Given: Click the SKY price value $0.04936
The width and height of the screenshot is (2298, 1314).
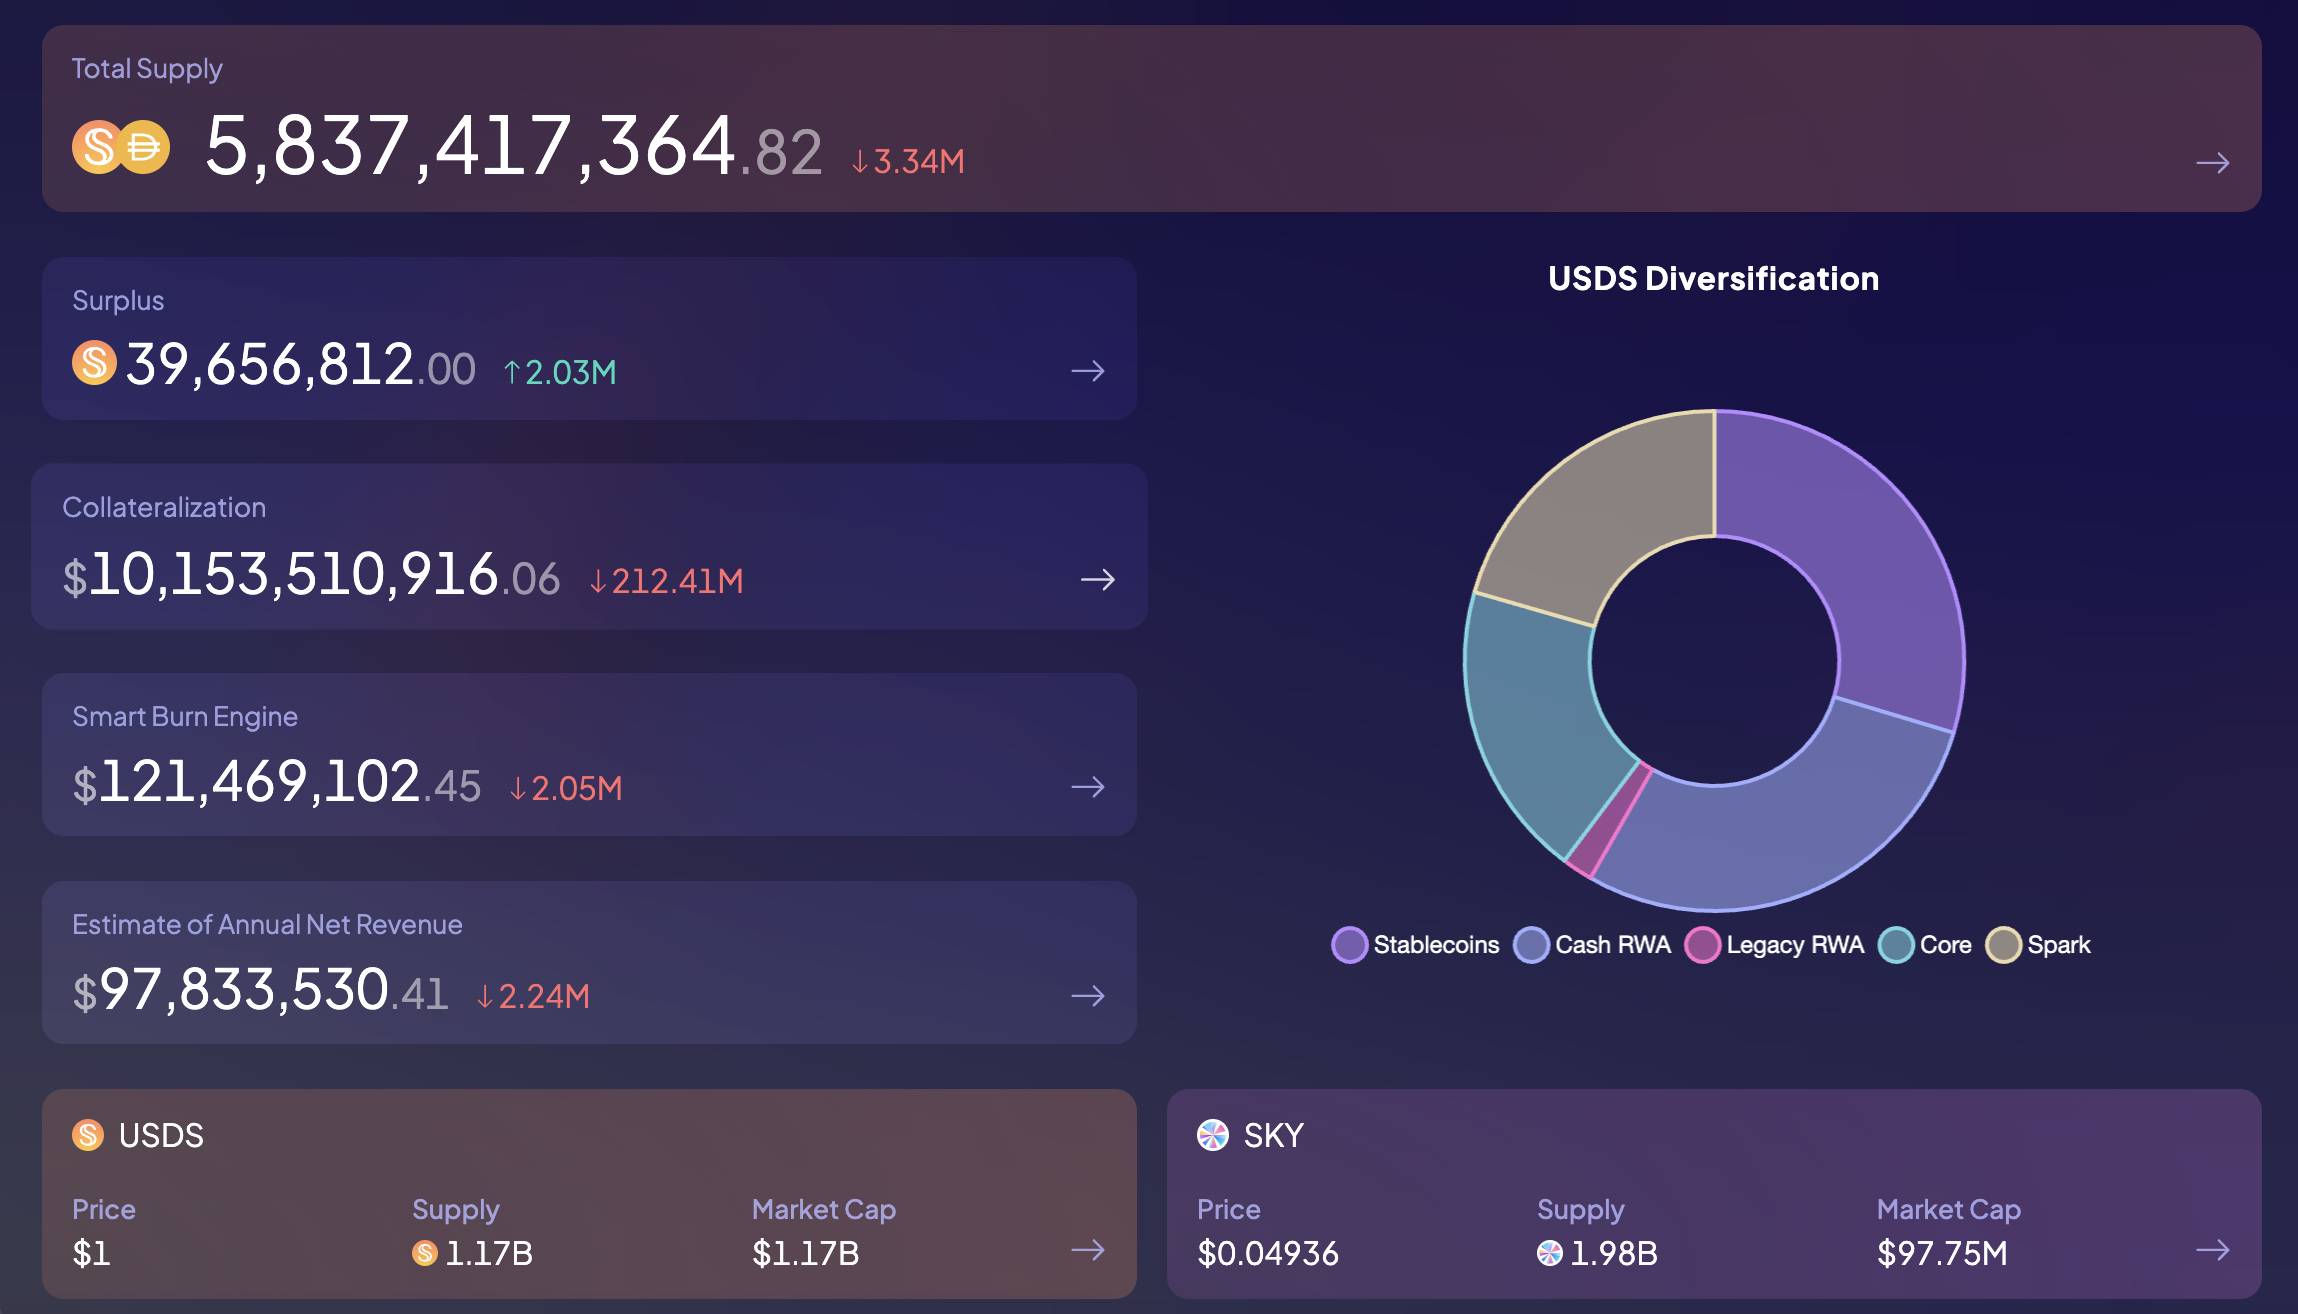Looking at the screenshot, I should point(1268,1253).
